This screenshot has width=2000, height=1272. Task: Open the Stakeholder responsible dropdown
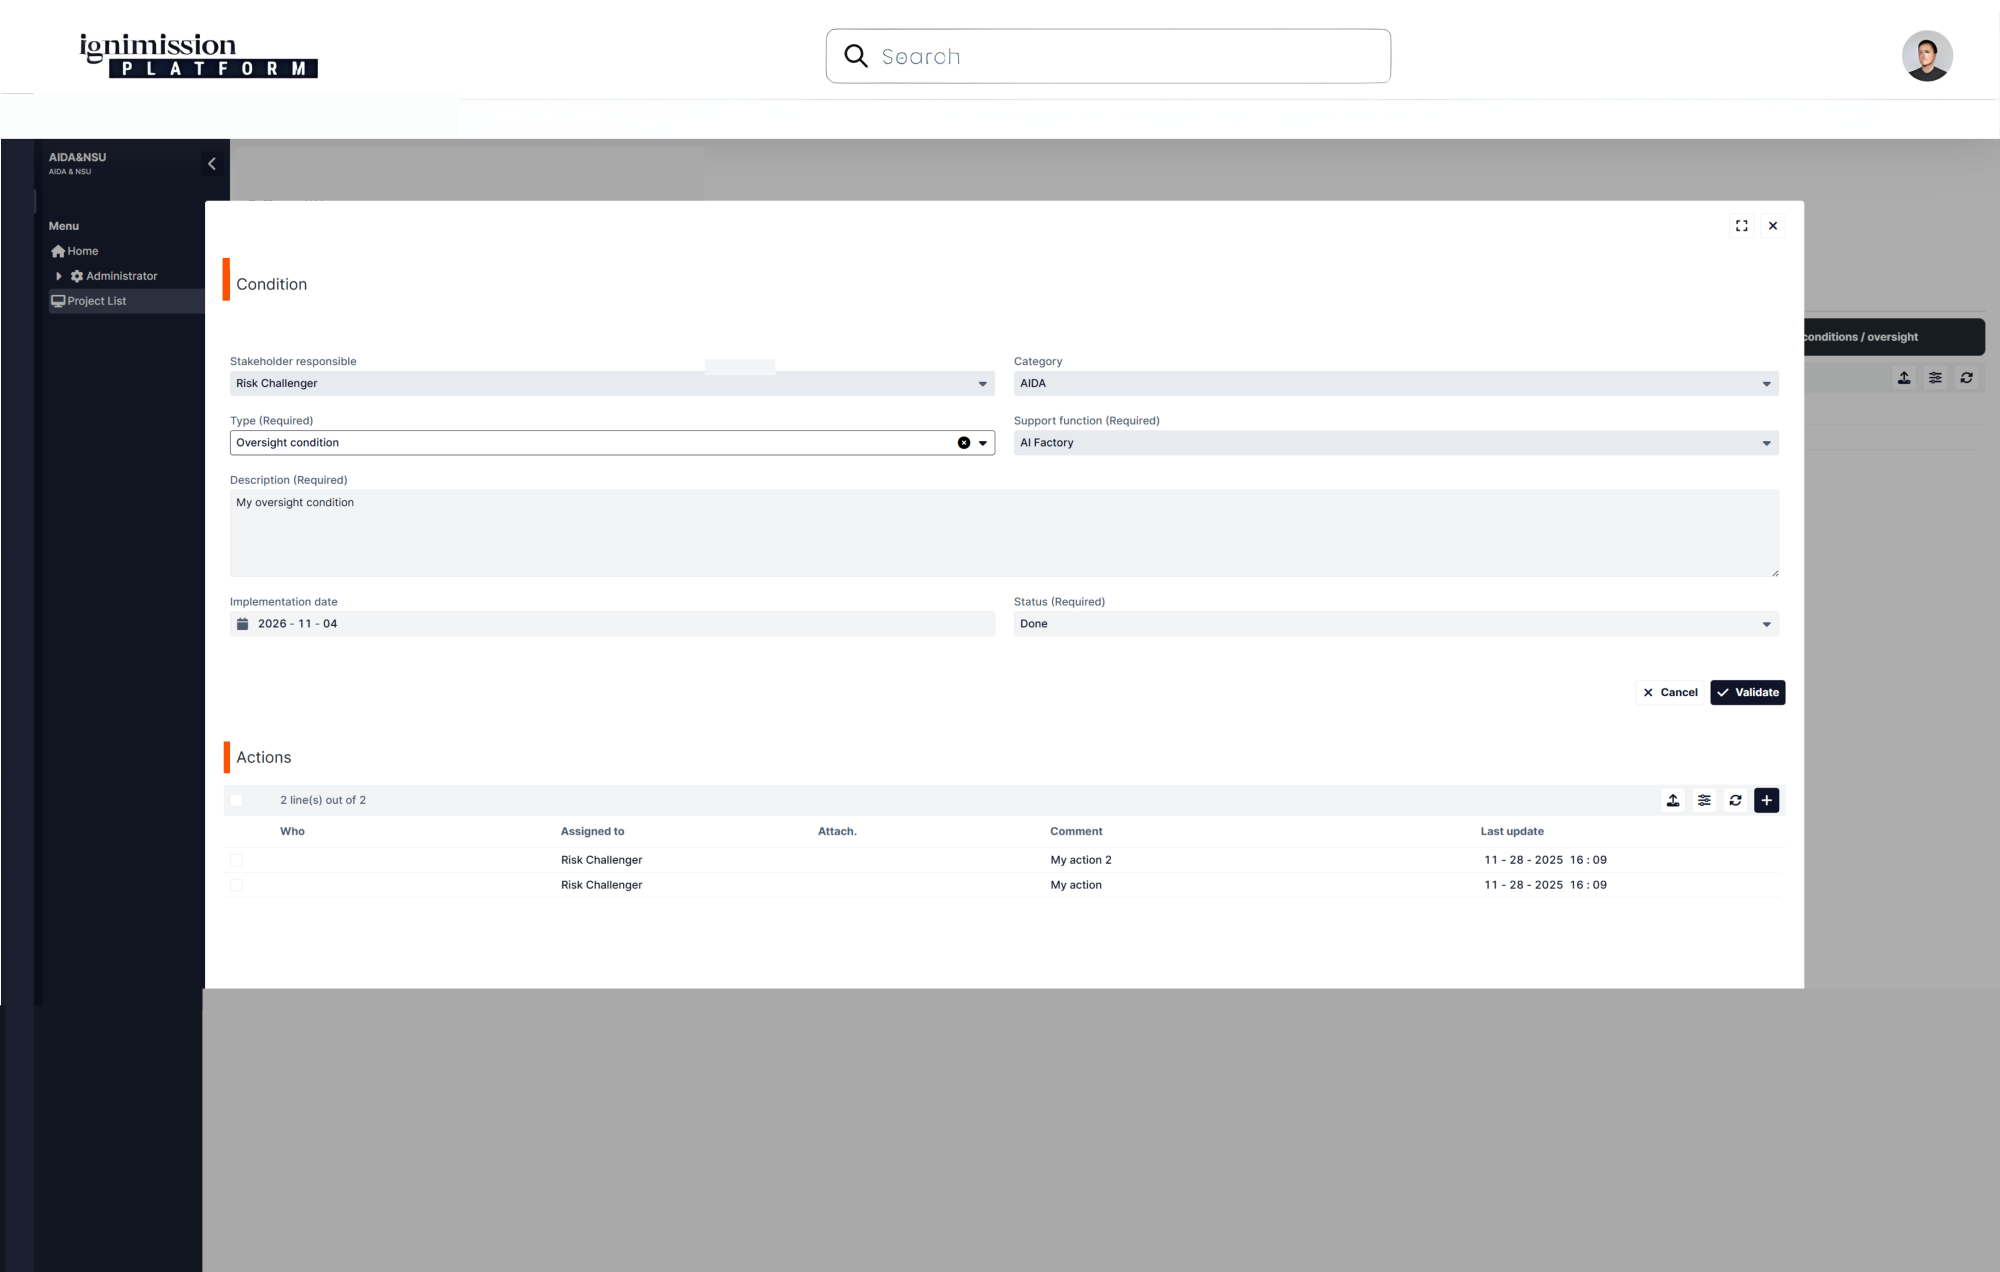611,384
